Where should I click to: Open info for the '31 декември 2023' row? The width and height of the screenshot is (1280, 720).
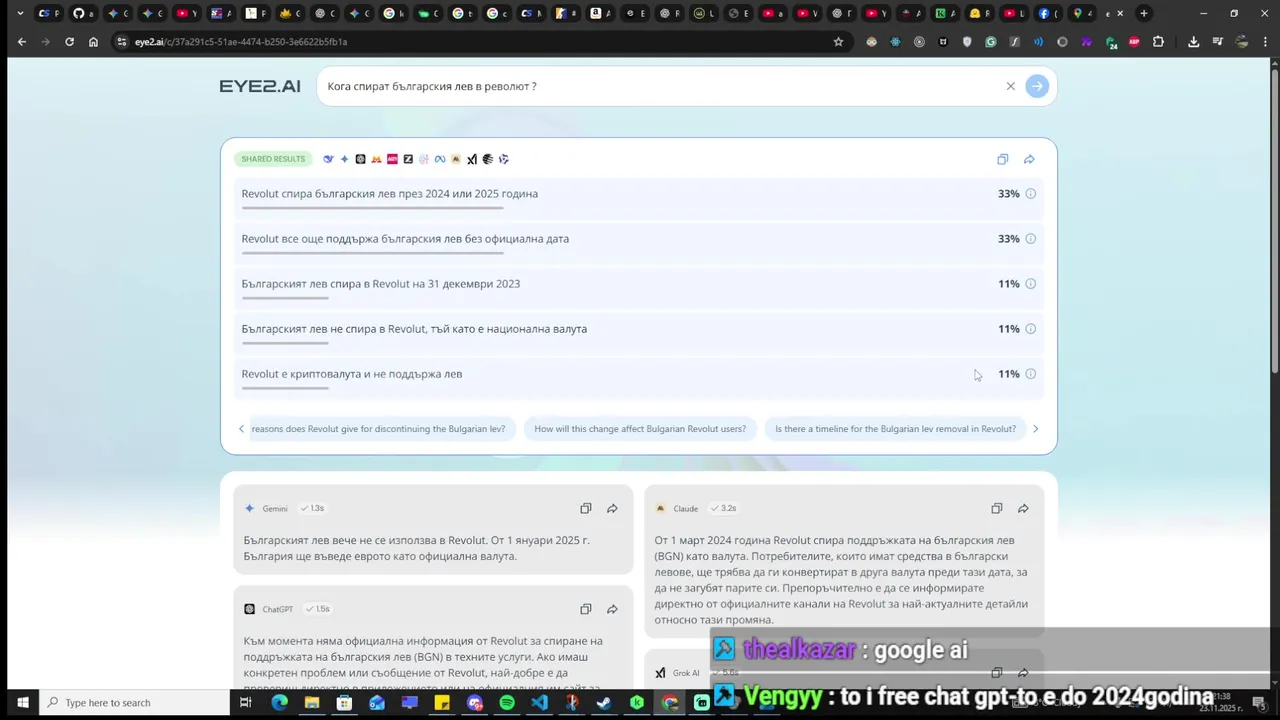(1030, 284)
